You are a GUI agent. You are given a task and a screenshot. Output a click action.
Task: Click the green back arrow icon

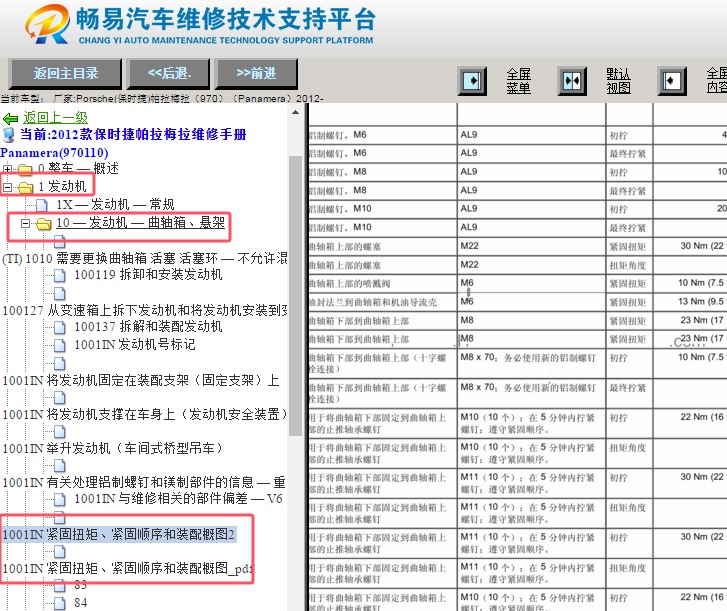click(x=10, y=119)
